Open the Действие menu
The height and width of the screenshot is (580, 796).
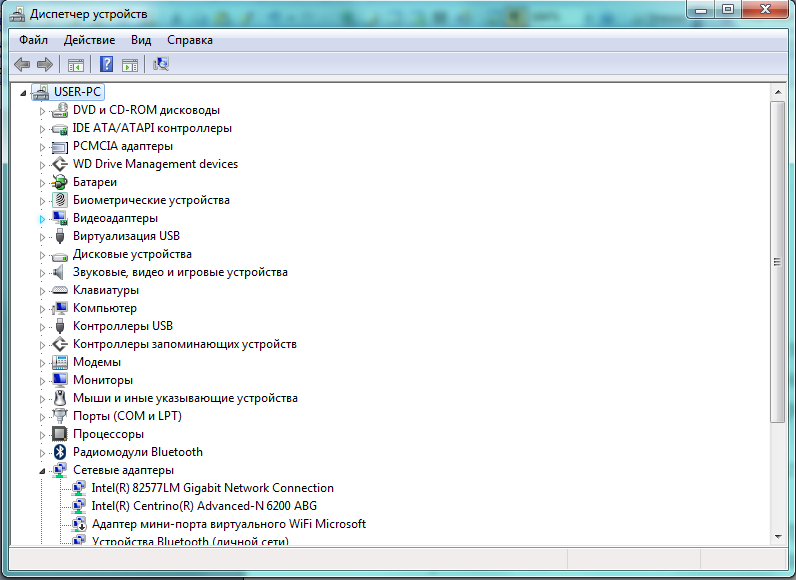coord(89,40)
